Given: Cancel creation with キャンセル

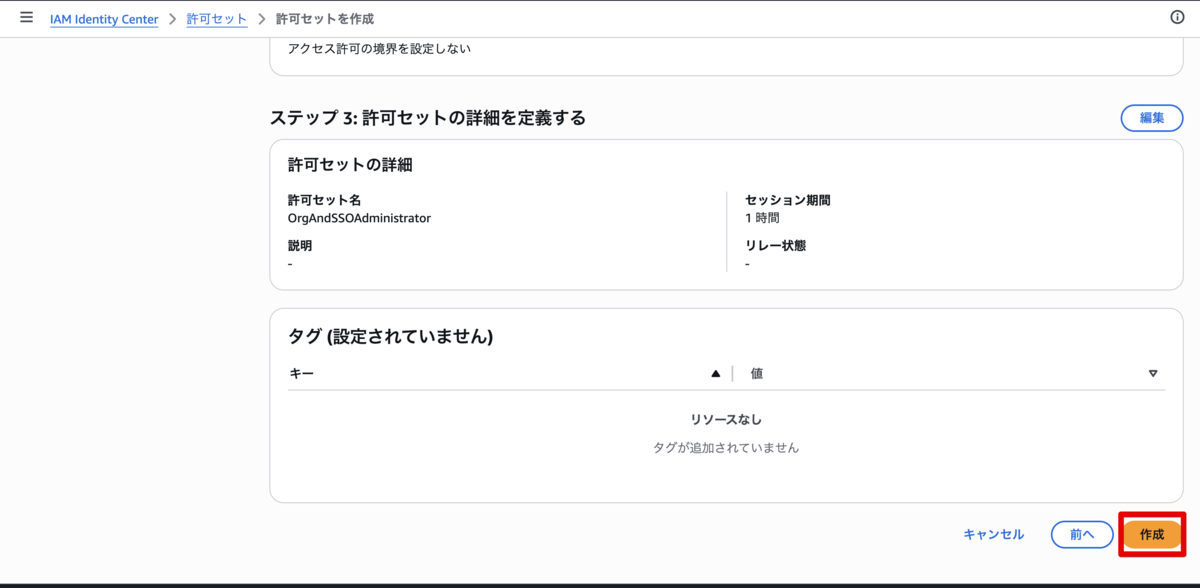Looking at the screenshot, I should click(x=993, y=534).
